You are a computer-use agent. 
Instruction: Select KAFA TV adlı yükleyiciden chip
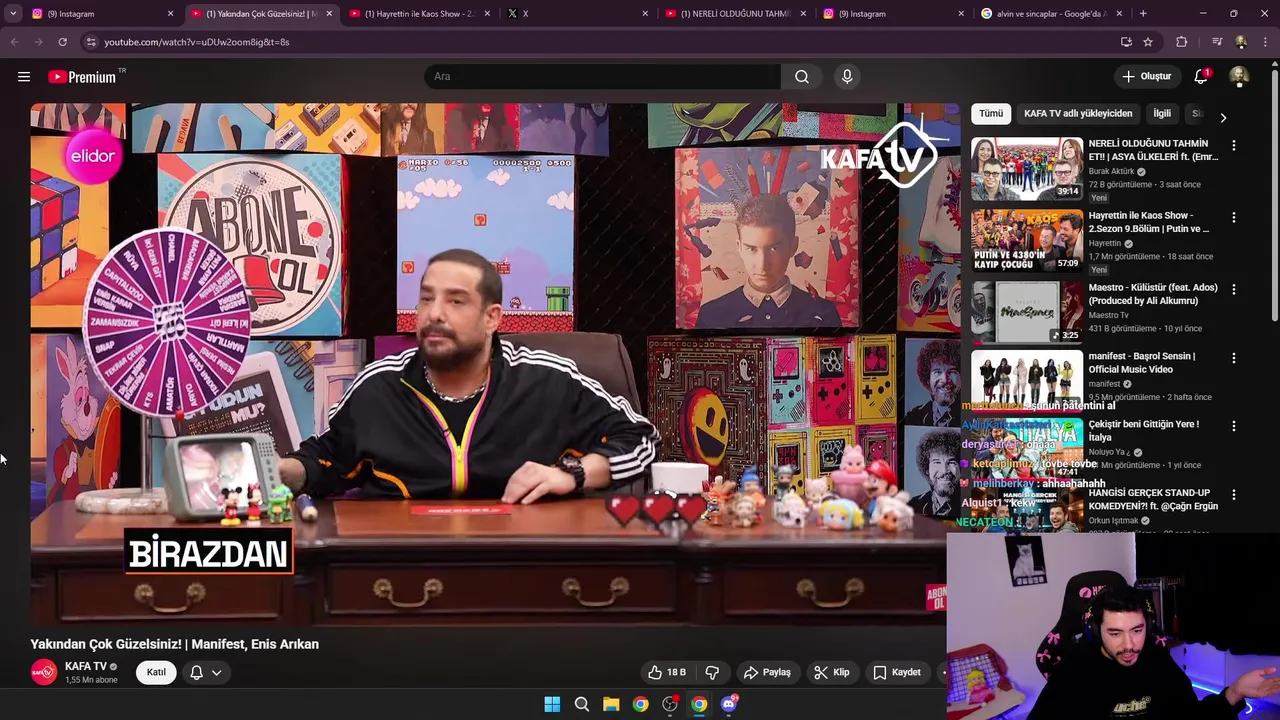click(x=1078, y=114)
